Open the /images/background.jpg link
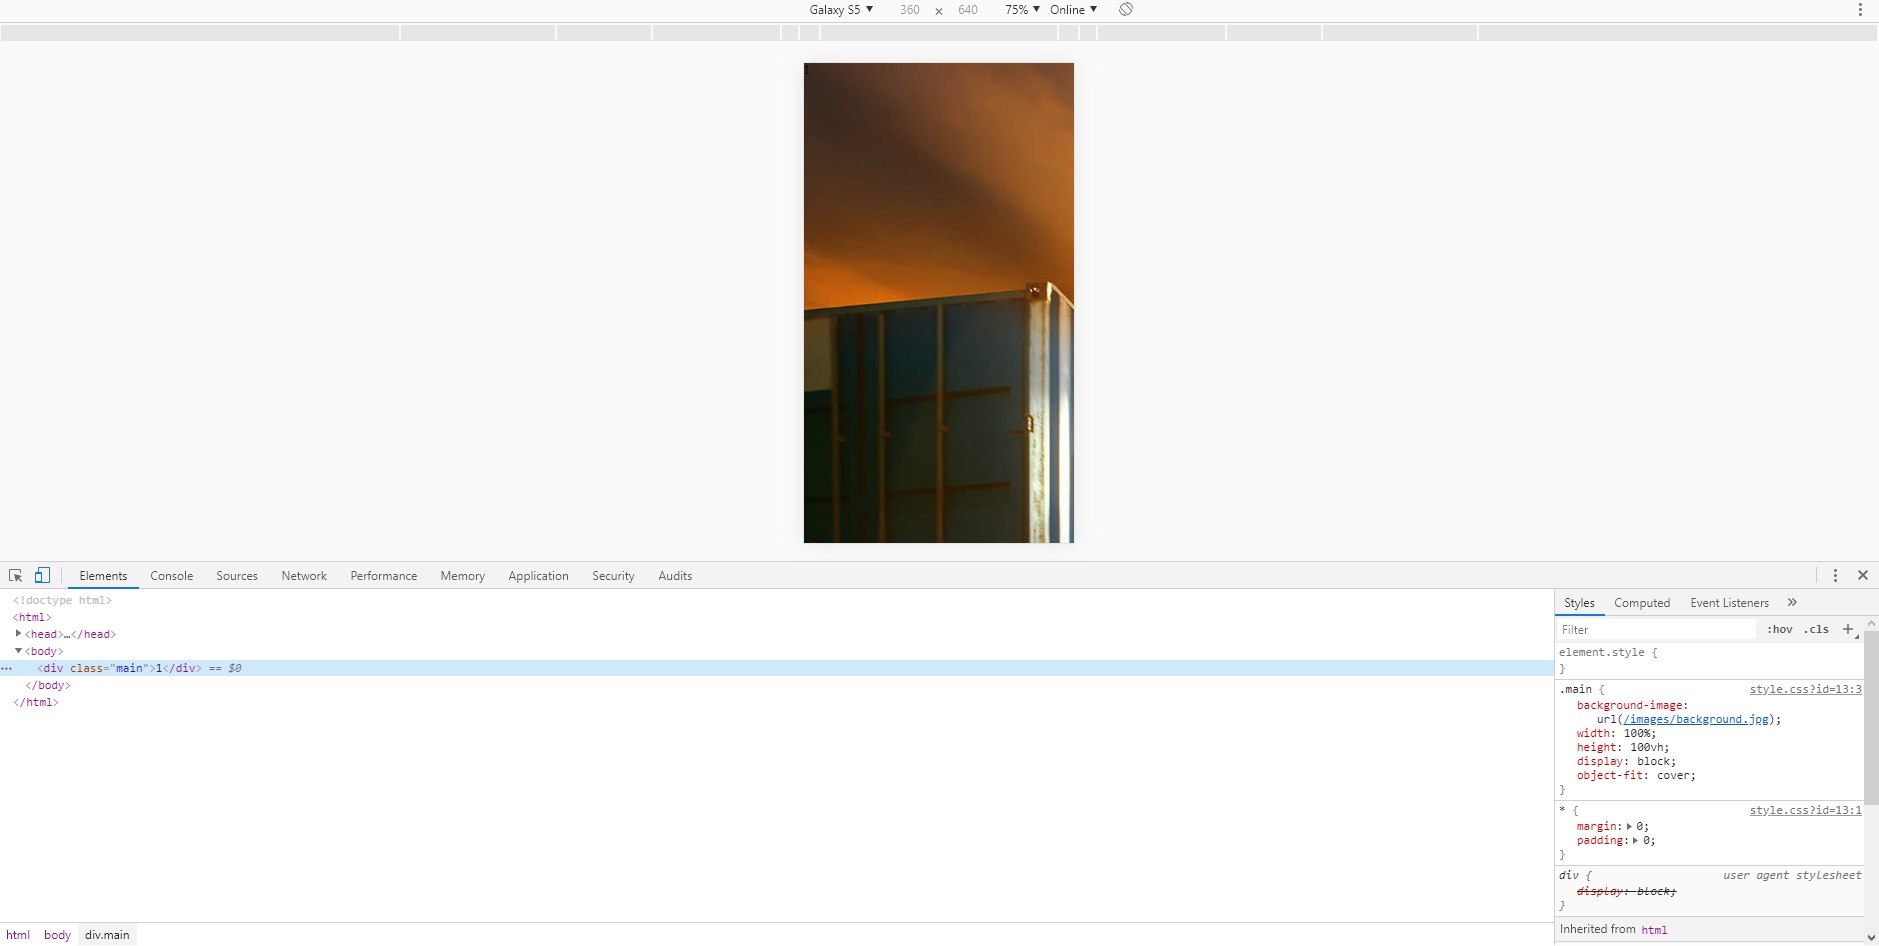The width and height of the screenshot is (1879, 946). (1696, 719)
